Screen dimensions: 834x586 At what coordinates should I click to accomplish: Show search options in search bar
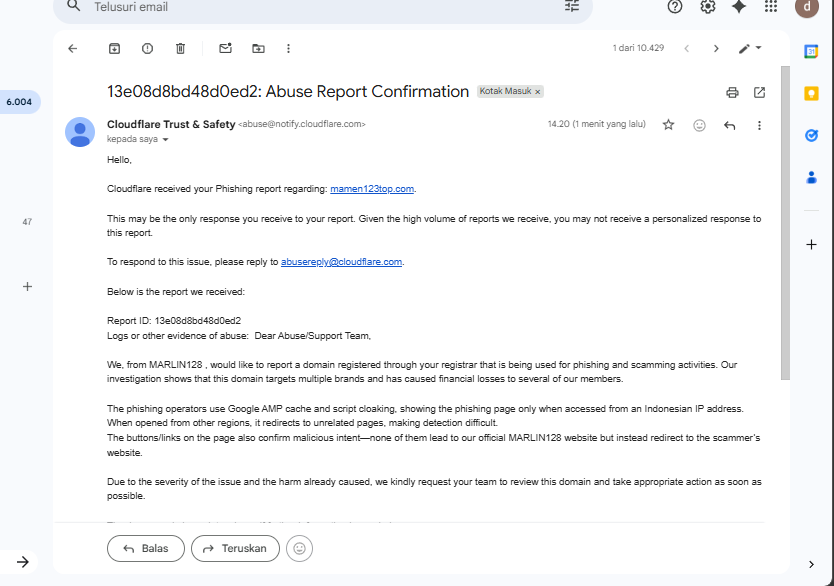pos(572,6)
